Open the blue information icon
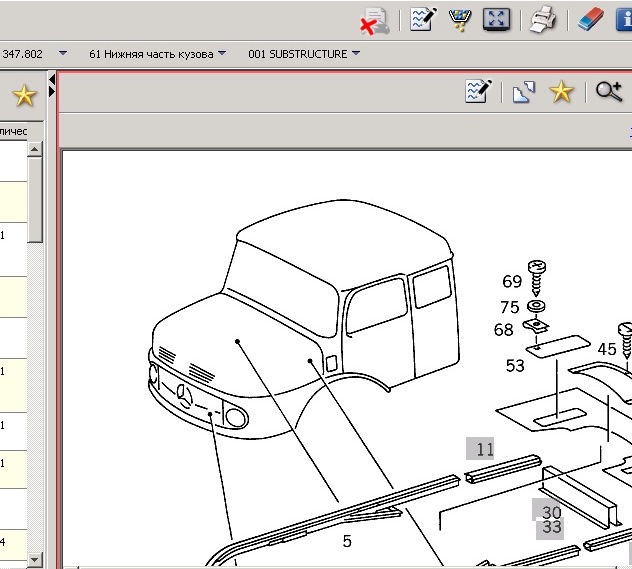The image size is (632, 569). point(624,19)
